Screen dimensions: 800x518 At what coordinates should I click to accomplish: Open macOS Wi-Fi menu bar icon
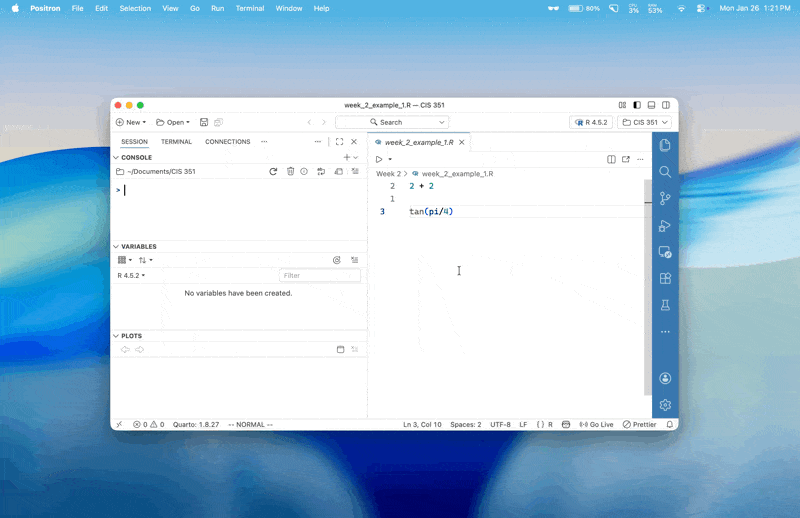(681, 8)
